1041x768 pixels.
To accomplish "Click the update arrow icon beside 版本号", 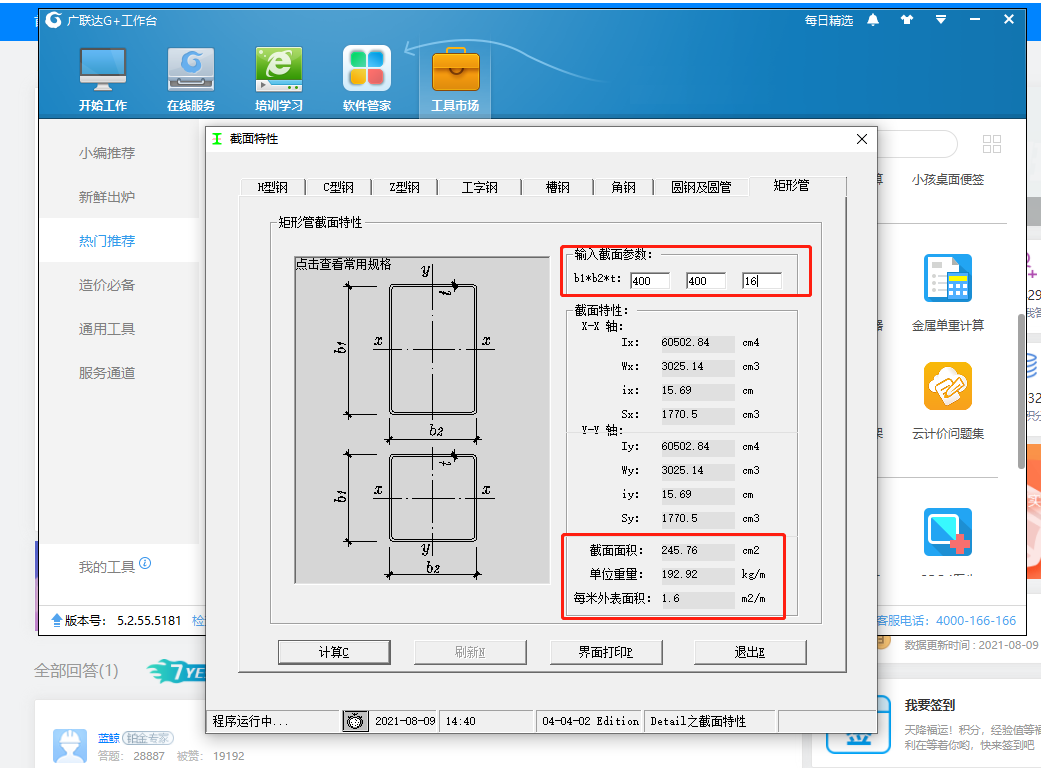I will coord(56,621).
